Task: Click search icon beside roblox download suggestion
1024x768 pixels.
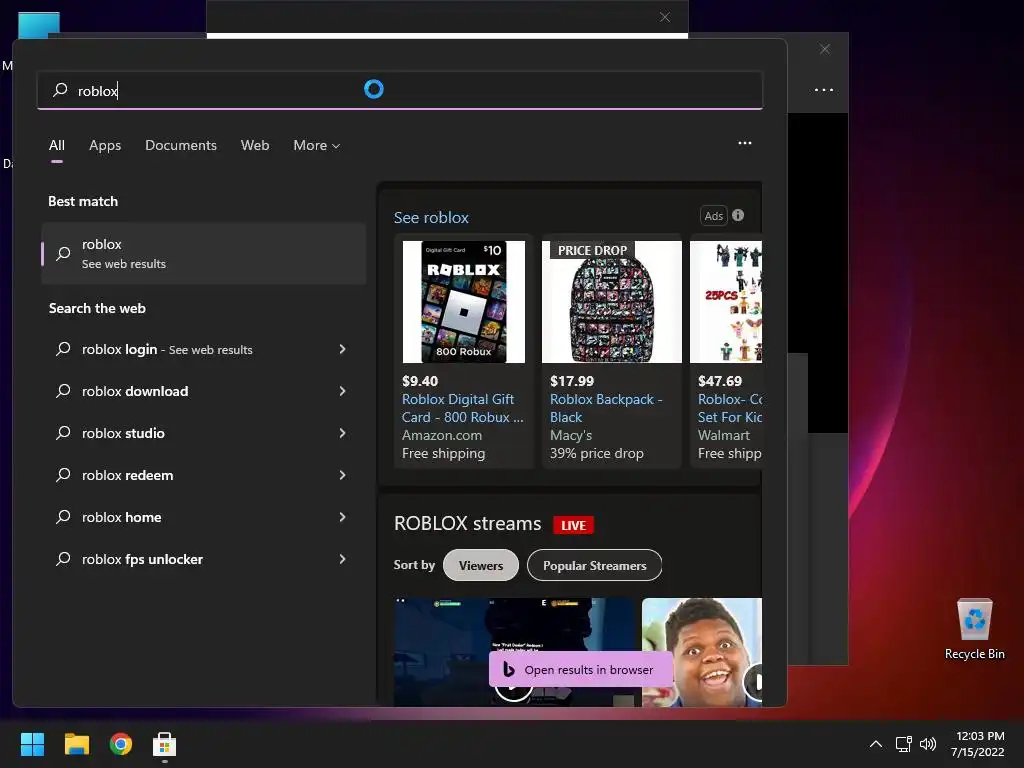Action: tap(63, 391)
